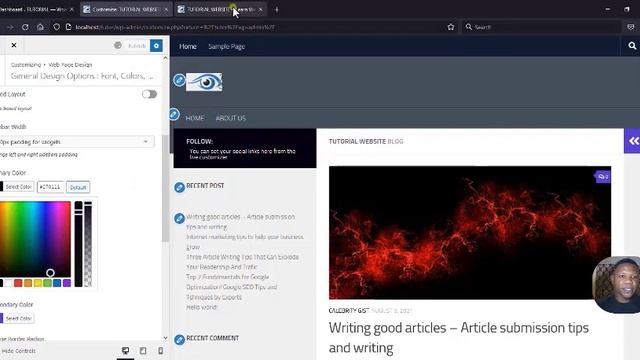This screenshot has width=640, height=360.
Task: Switch to the TUTORIAL WEBSITE browser tab
Action: coord(219,9)
